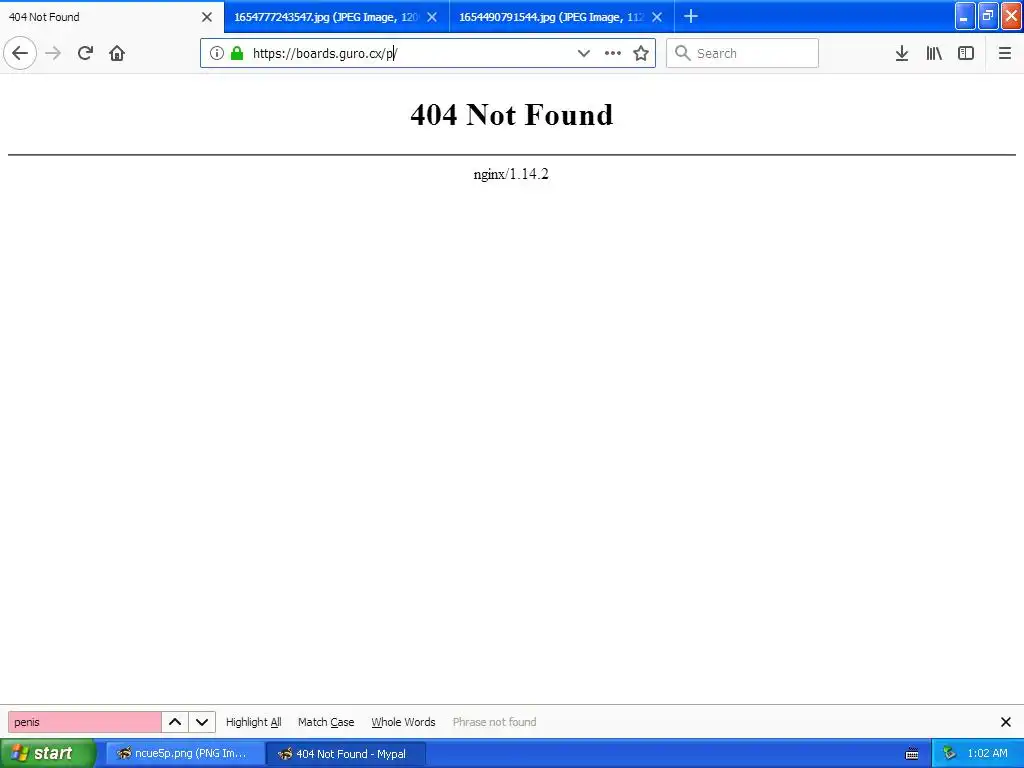Find previous match with up arrow
This screenshot has width=1024, height=768.
(175, 722)
